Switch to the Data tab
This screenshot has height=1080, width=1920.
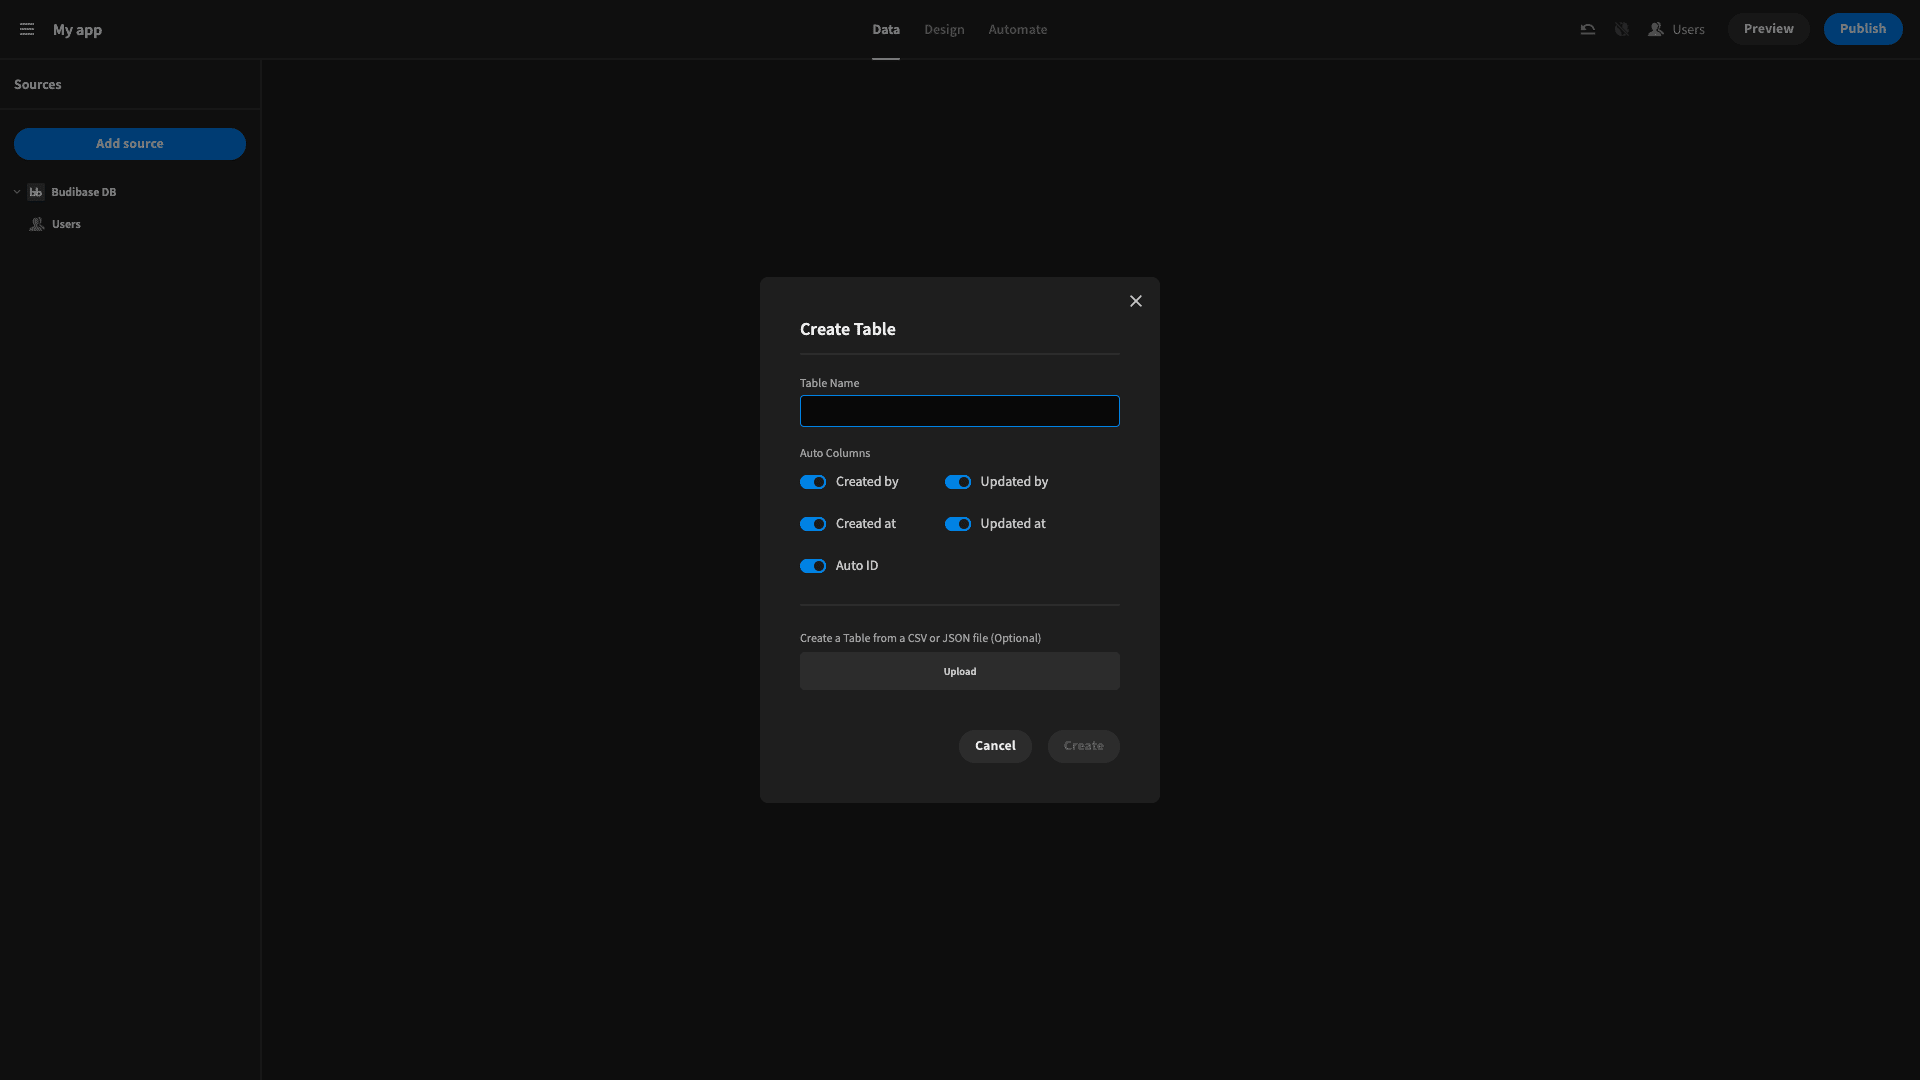[886, 29]
